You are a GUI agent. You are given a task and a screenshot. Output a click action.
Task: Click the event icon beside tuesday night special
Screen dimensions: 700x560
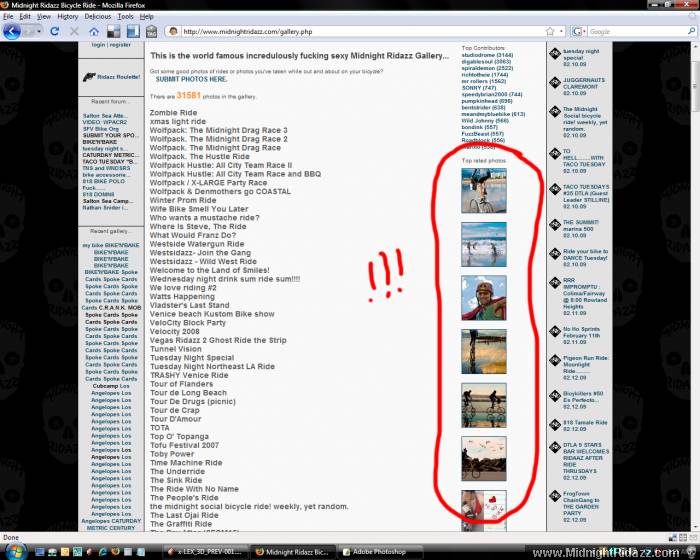click(555, 54)
